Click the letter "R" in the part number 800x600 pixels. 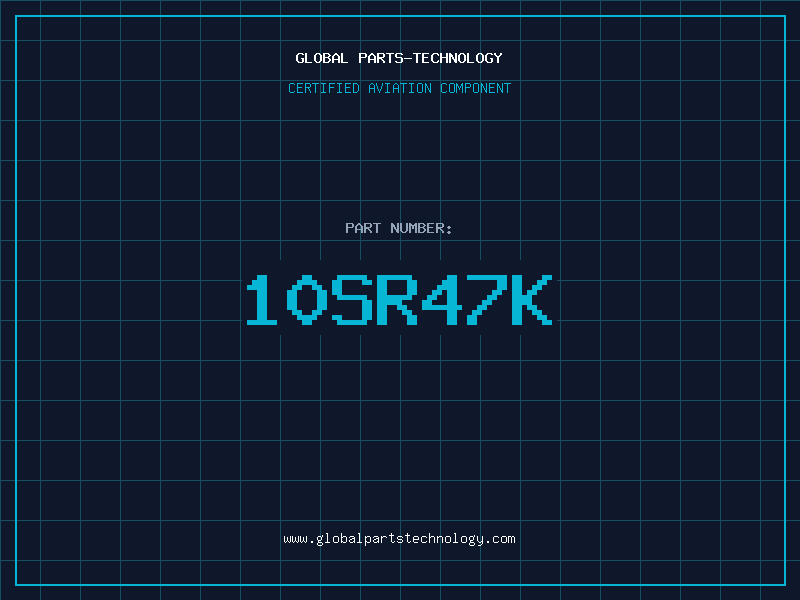(x=396, y=300)
